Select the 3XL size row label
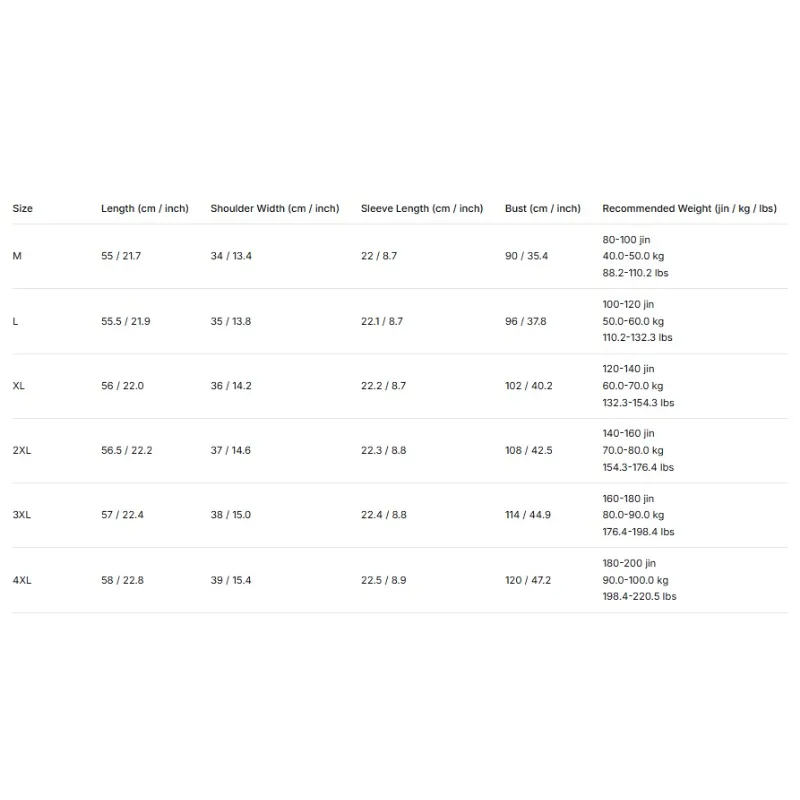The width and height of the screenshot is (800, 800). click(21, 515)
